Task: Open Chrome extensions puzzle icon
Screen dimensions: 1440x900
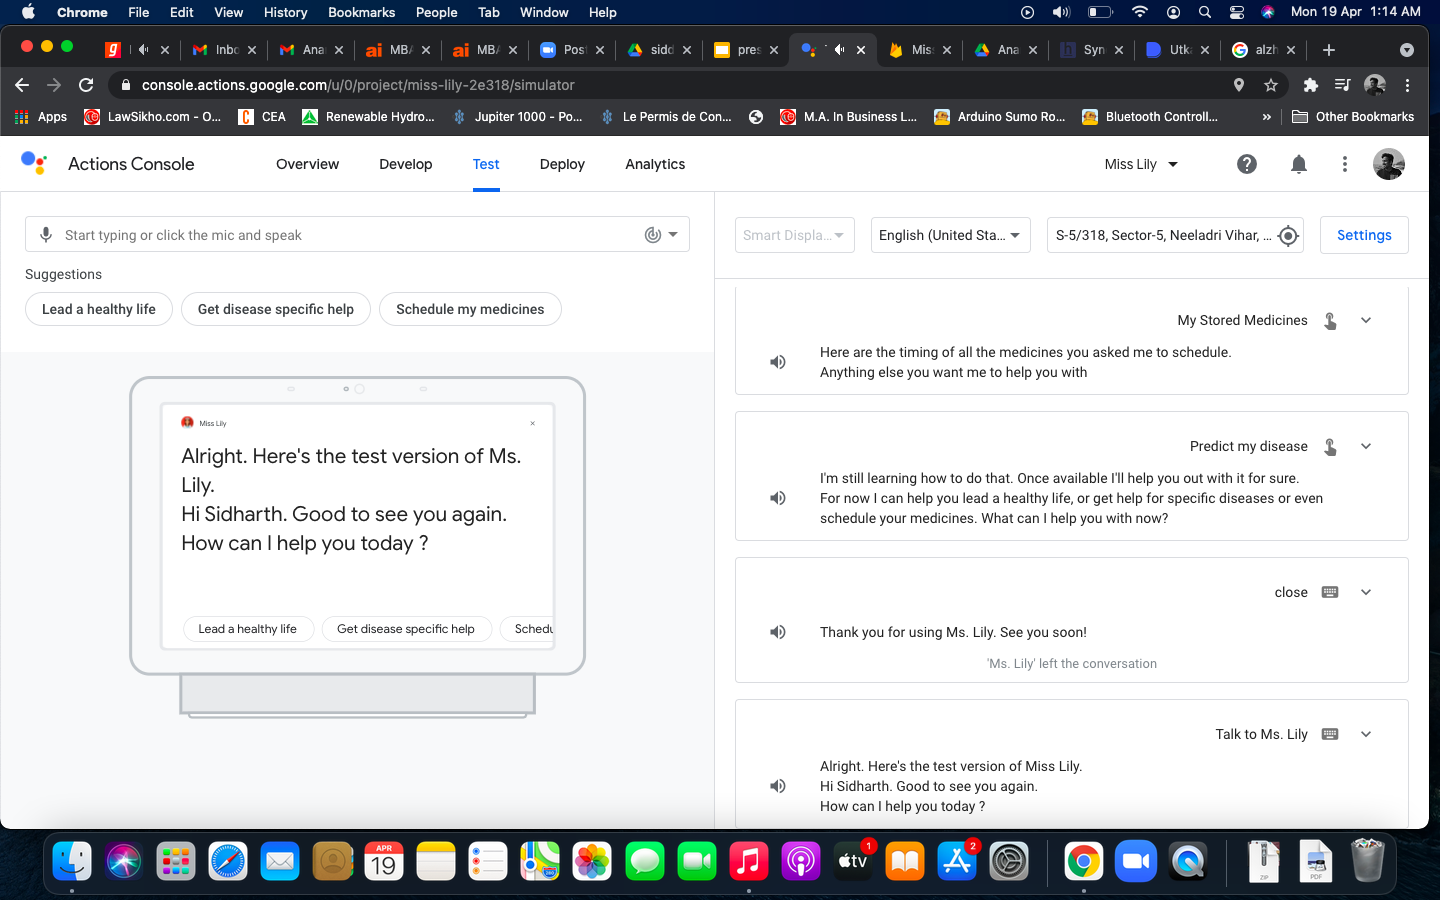Action: pos(1310,85)
